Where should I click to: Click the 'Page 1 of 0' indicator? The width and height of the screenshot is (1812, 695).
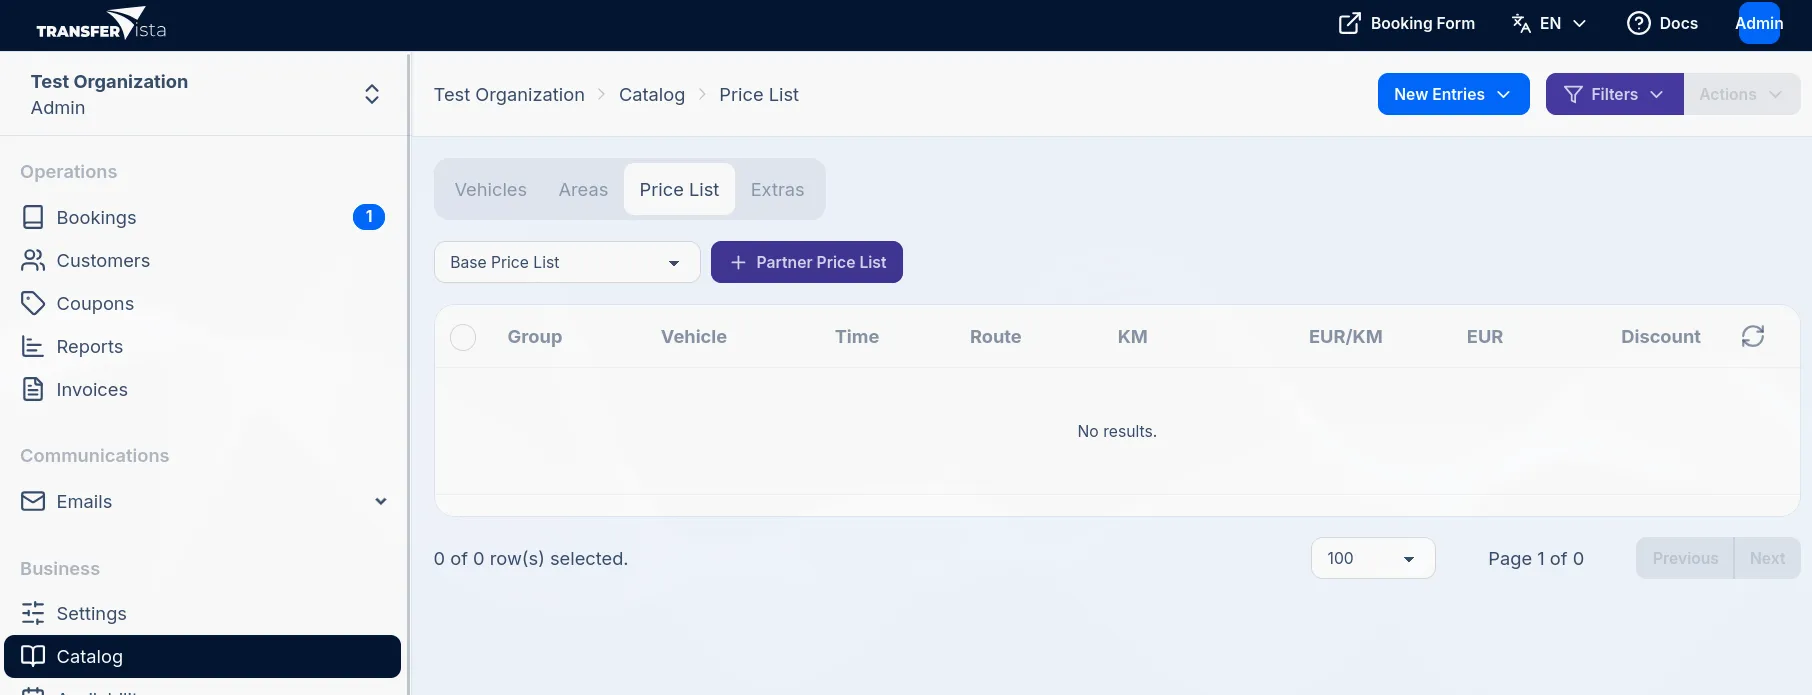(x=1536, y=558)
